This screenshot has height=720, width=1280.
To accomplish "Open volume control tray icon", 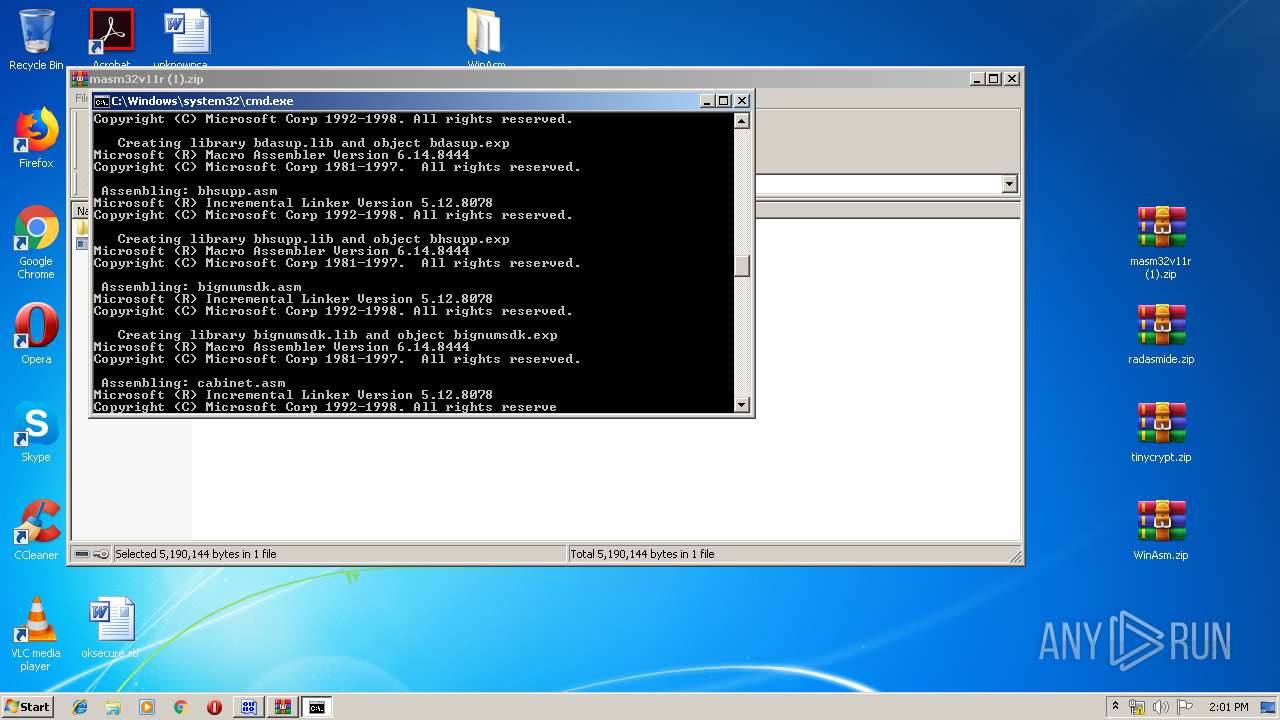I will (x=1161, y=707).
